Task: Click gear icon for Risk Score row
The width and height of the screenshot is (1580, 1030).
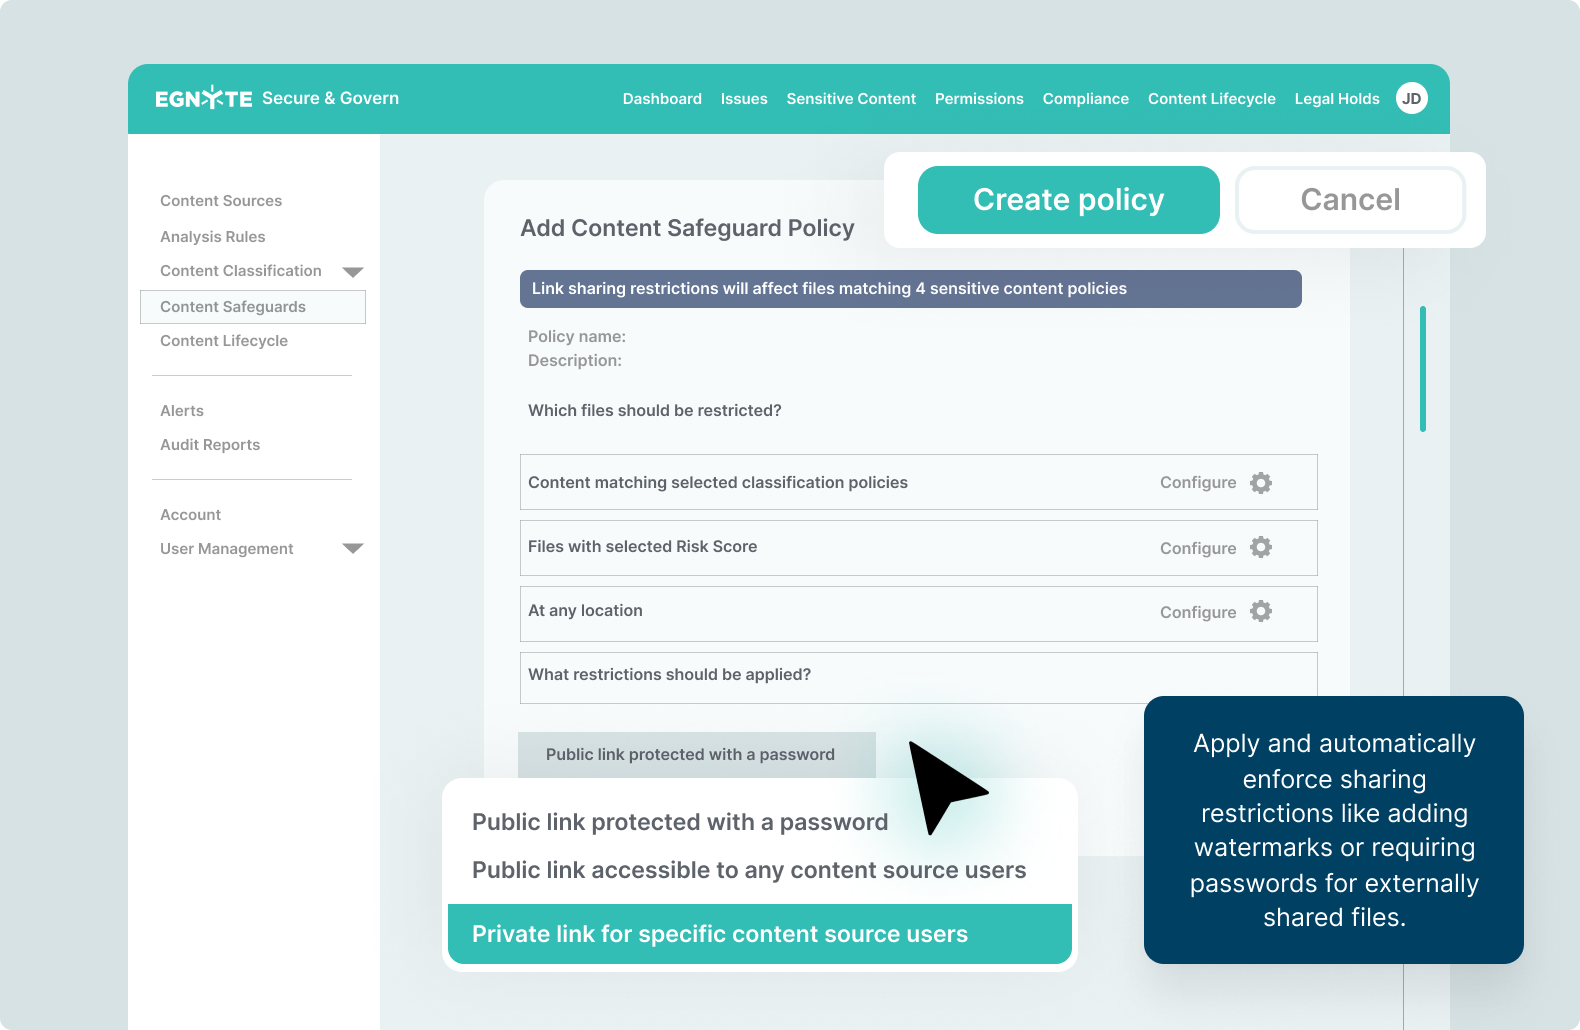Action: point(1261,547)
